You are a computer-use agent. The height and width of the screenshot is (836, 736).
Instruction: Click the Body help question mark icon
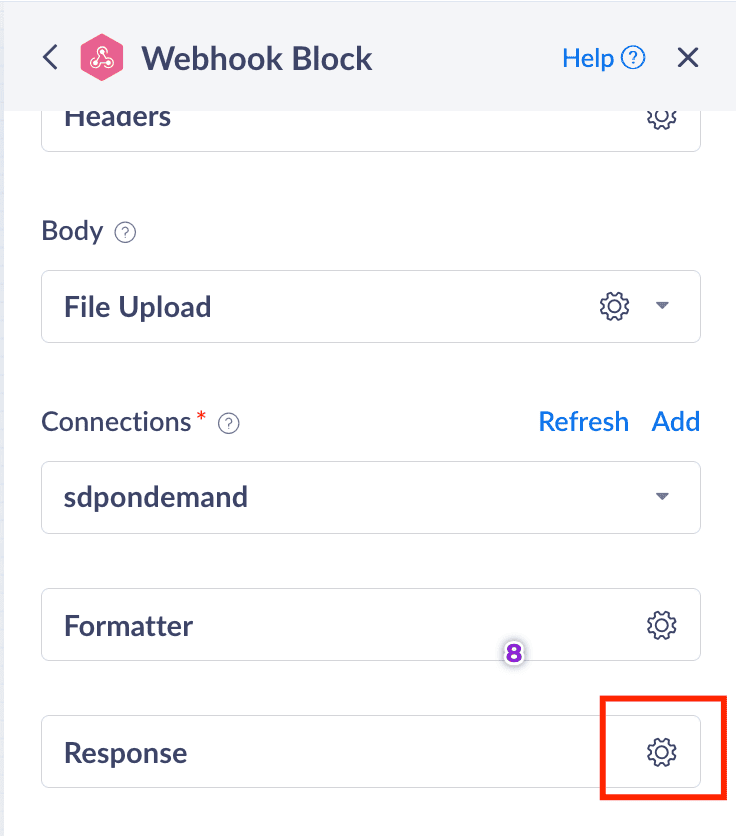[125, 232]
